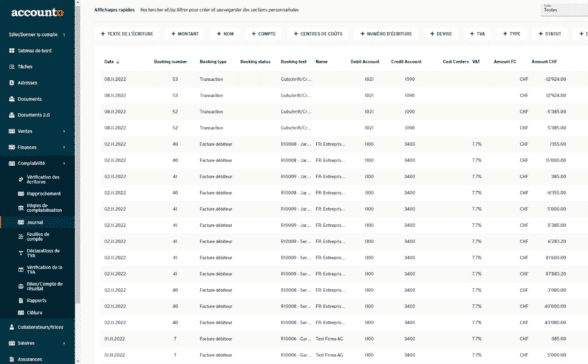This screenshot has width=588, height=364.
Task: Sort by Name column header
Action: pyautogui.click(x=321, y=61)
